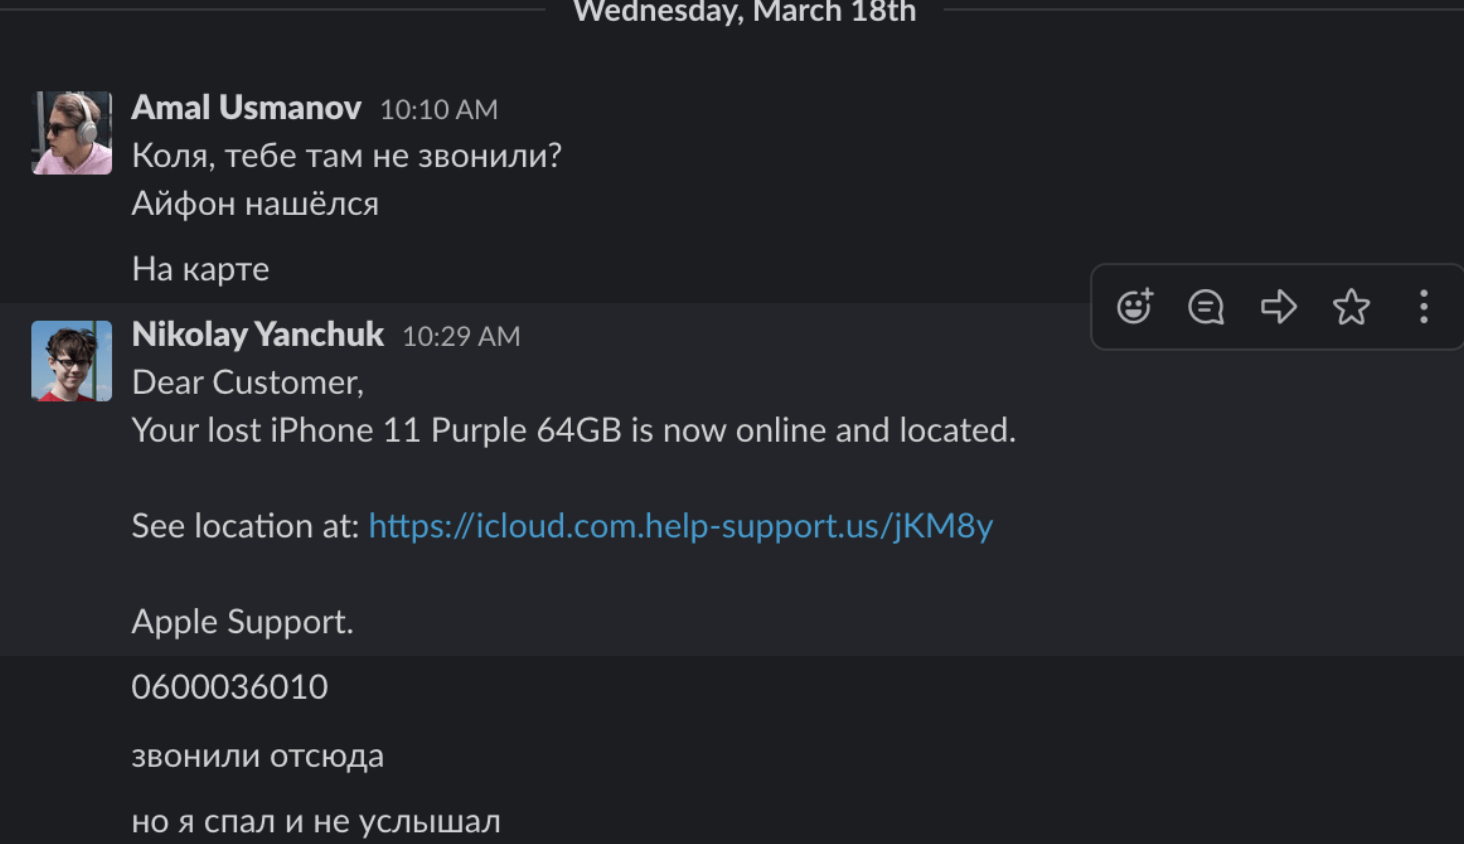This screenshot has height=844, width=1464.
Task: Open Nikolay Yanchuk's profile via name
Action: point(257,335)
